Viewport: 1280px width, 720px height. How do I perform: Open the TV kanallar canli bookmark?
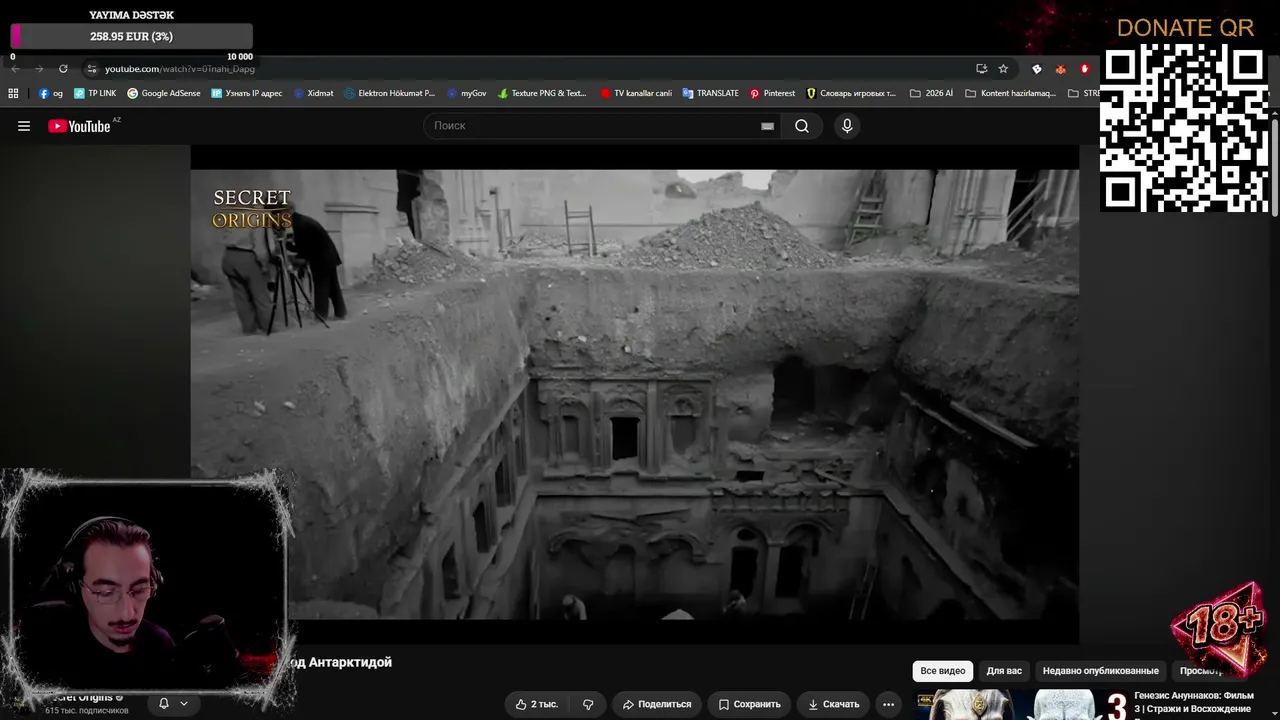[636, 93]
